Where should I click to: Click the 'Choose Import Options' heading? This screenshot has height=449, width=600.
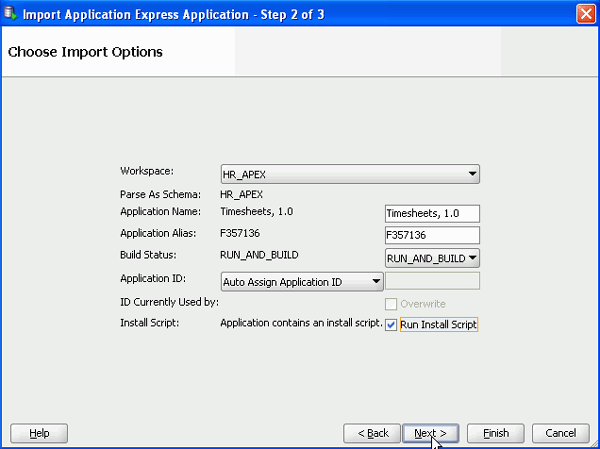(85, 52)
